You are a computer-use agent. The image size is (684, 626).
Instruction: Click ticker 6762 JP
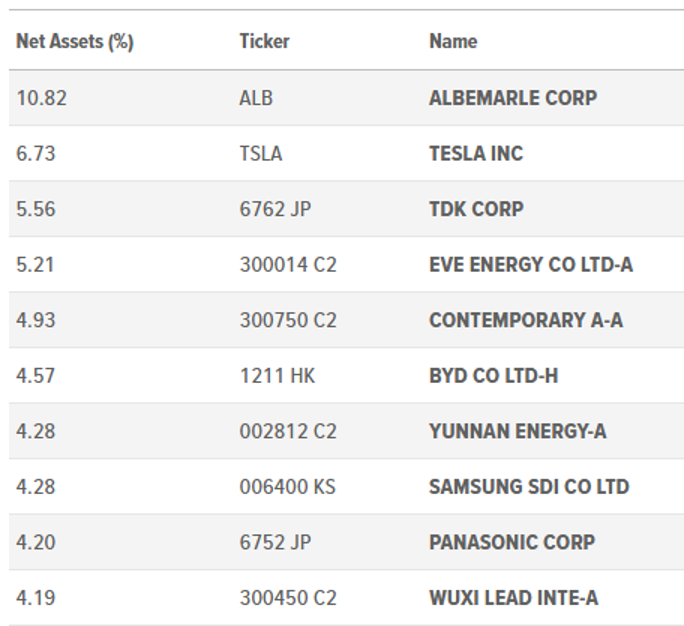(275, 210)
